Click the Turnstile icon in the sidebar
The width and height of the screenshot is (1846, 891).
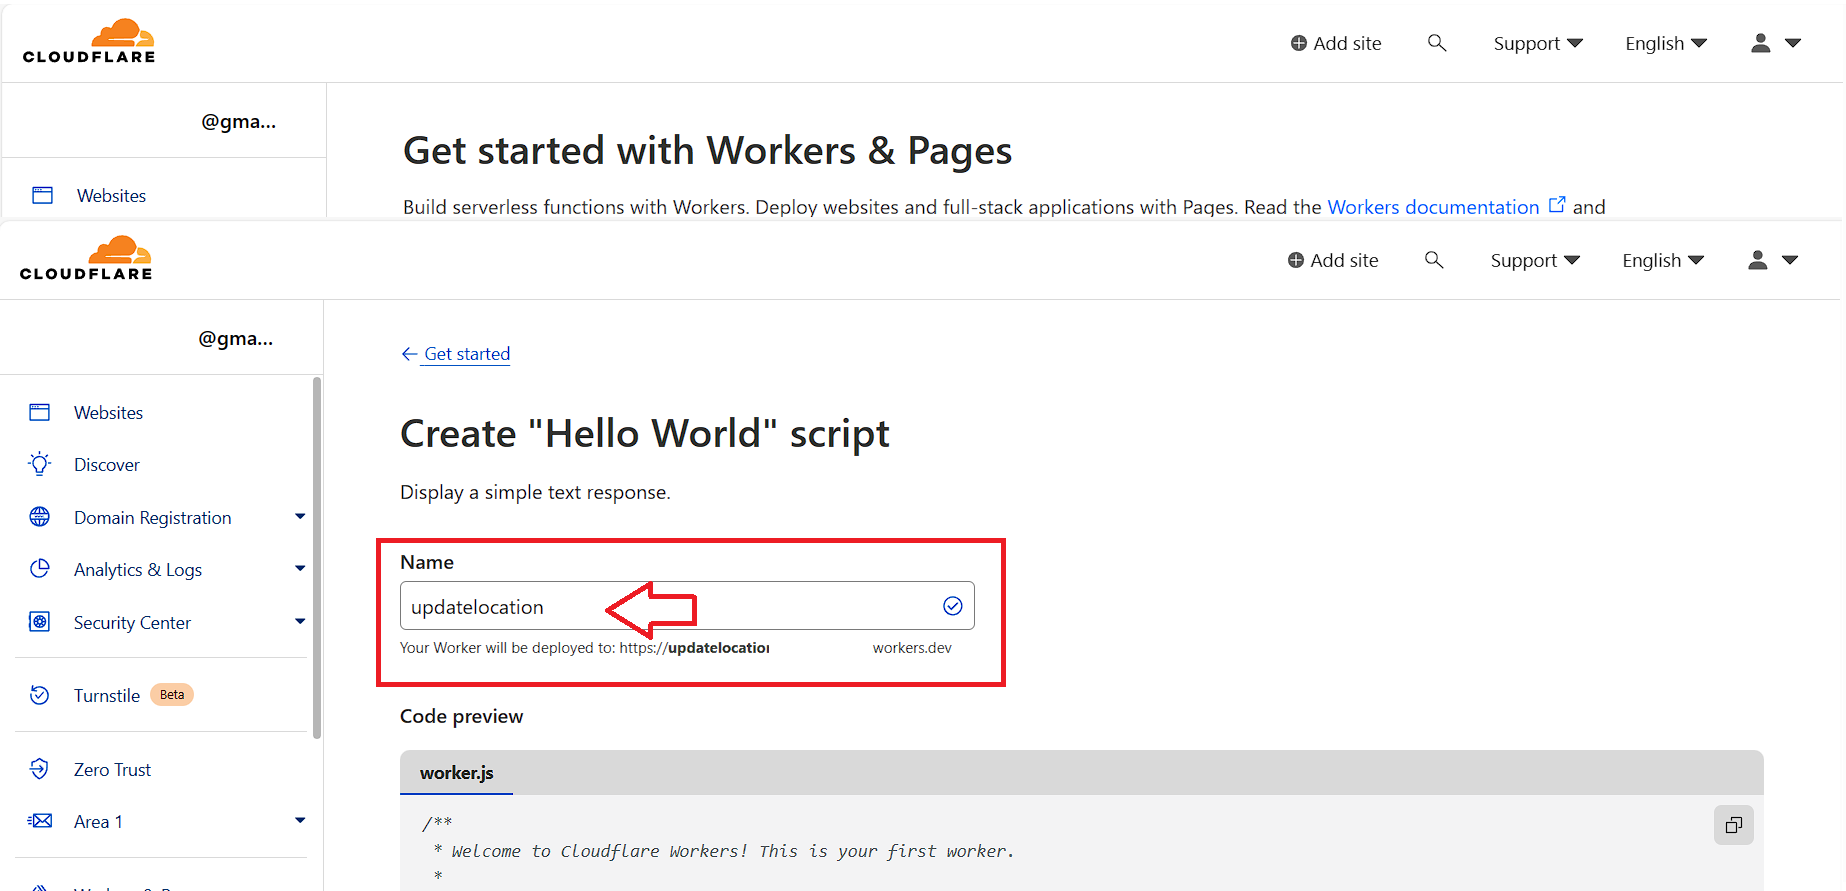[x=40, y=695]
